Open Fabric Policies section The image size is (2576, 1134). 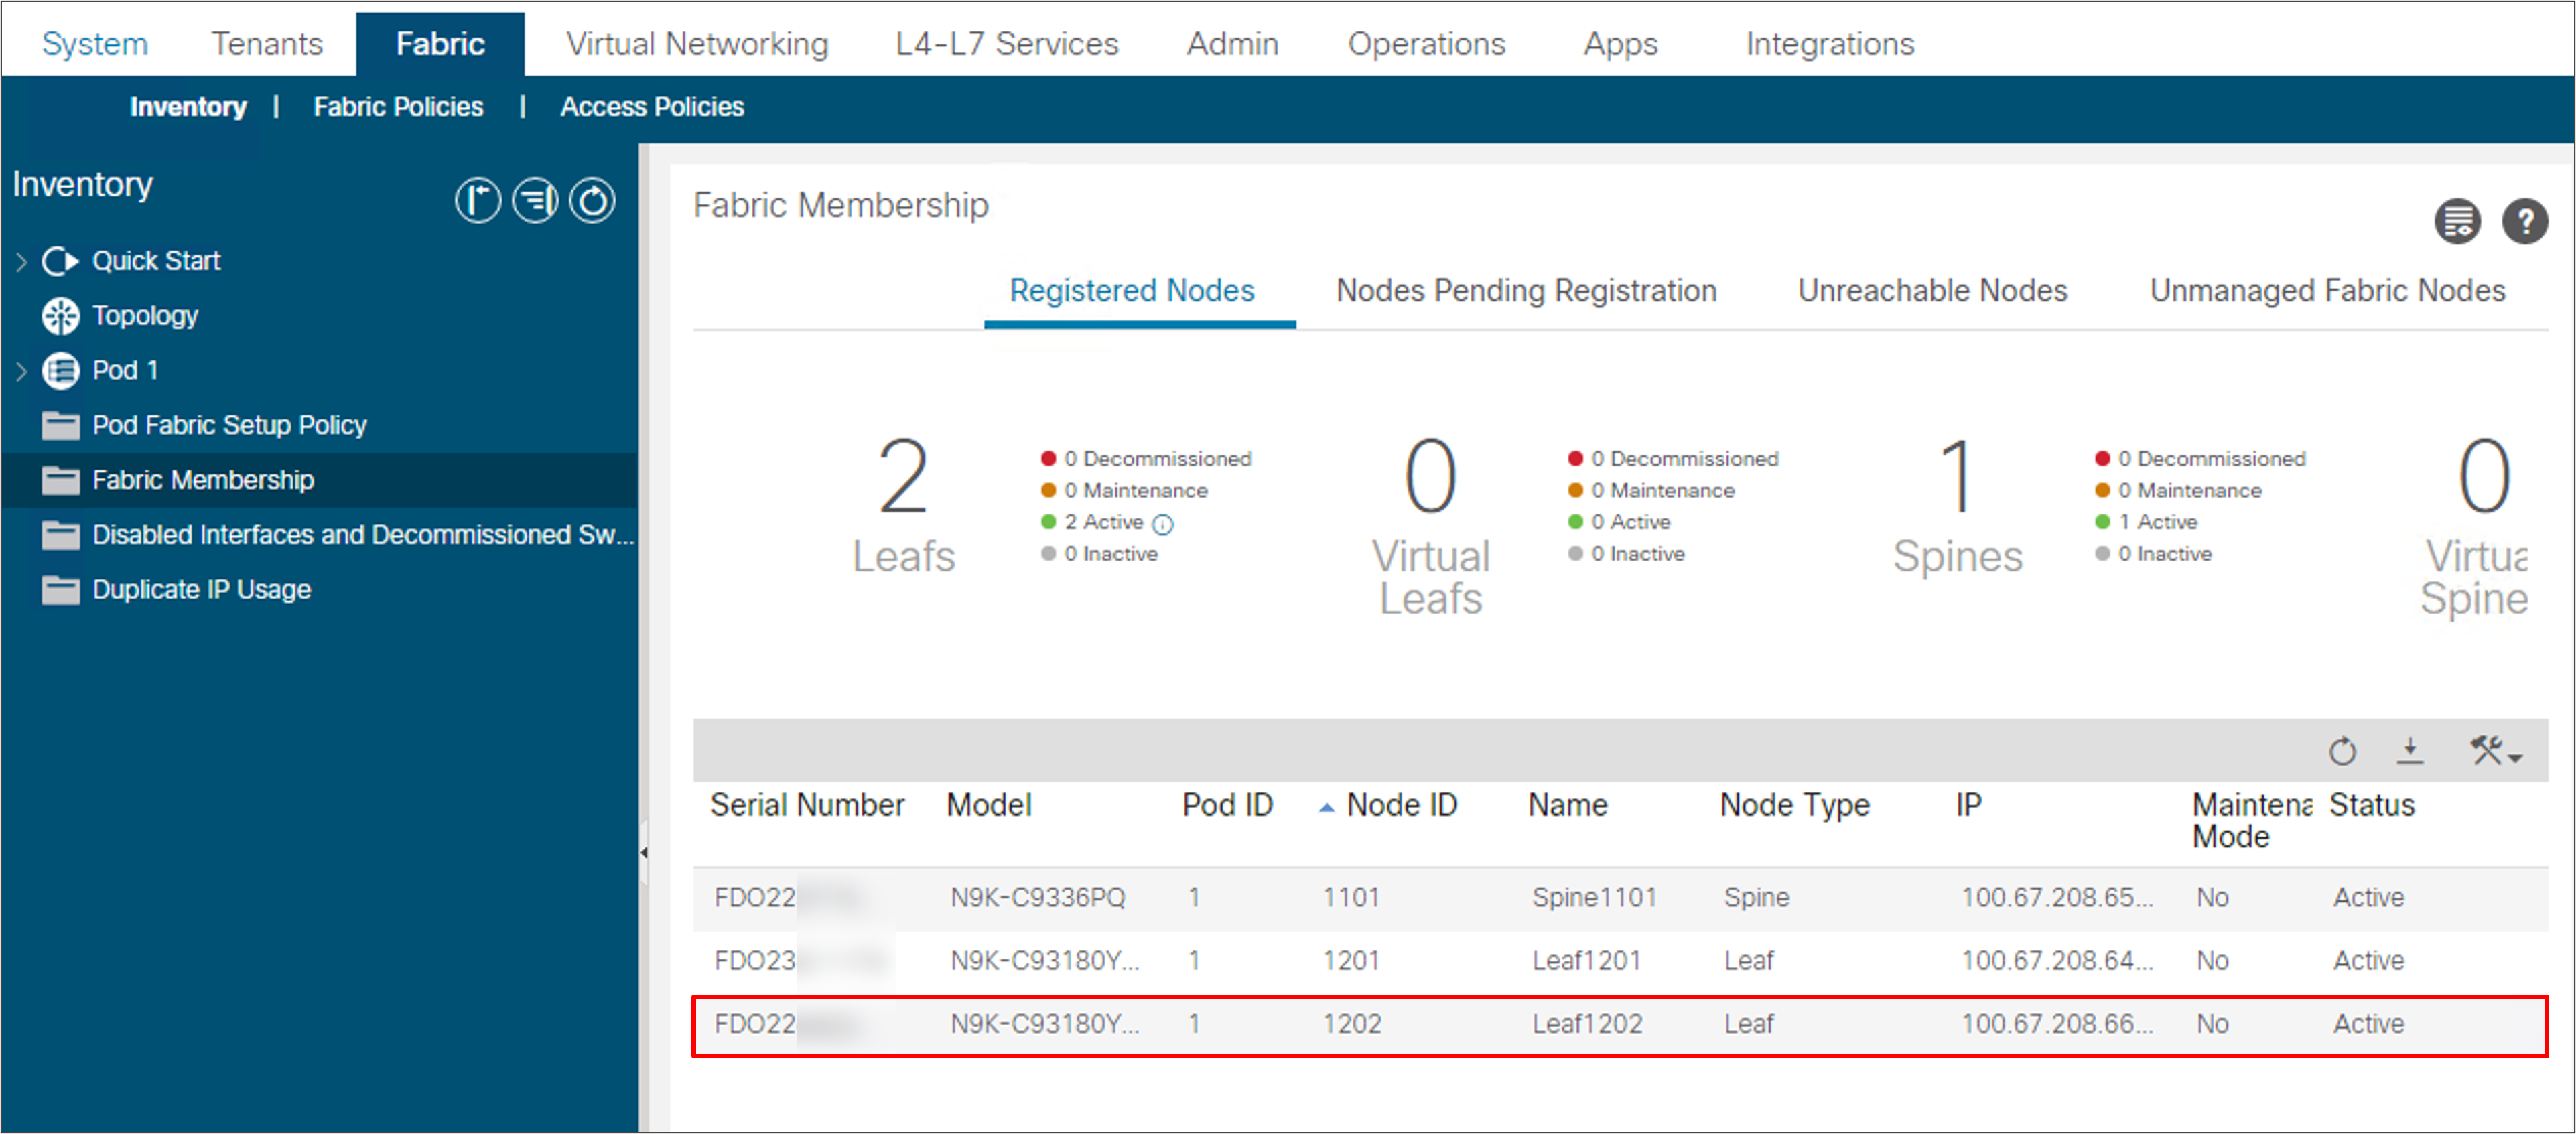click(397, 107)
